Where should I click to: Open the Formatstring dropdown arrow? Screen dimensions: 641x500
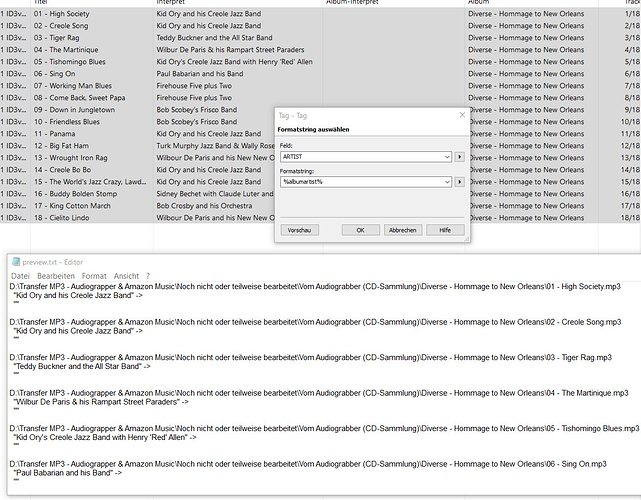tap(447, 182)
